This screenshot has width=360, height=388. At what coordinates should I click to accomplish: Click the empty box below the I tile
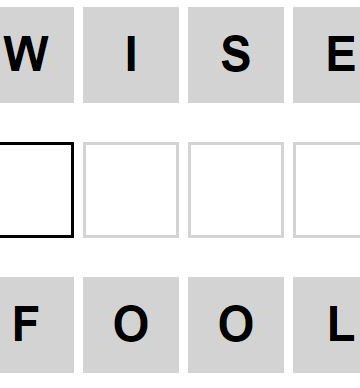click(x=131, y=190)
